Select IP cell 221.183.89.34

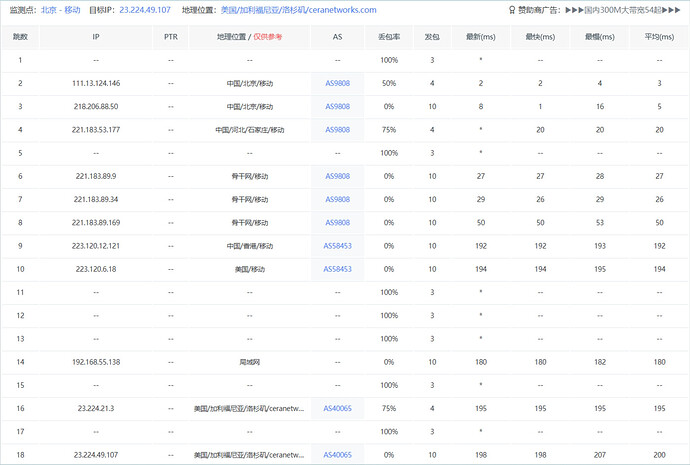96,199
